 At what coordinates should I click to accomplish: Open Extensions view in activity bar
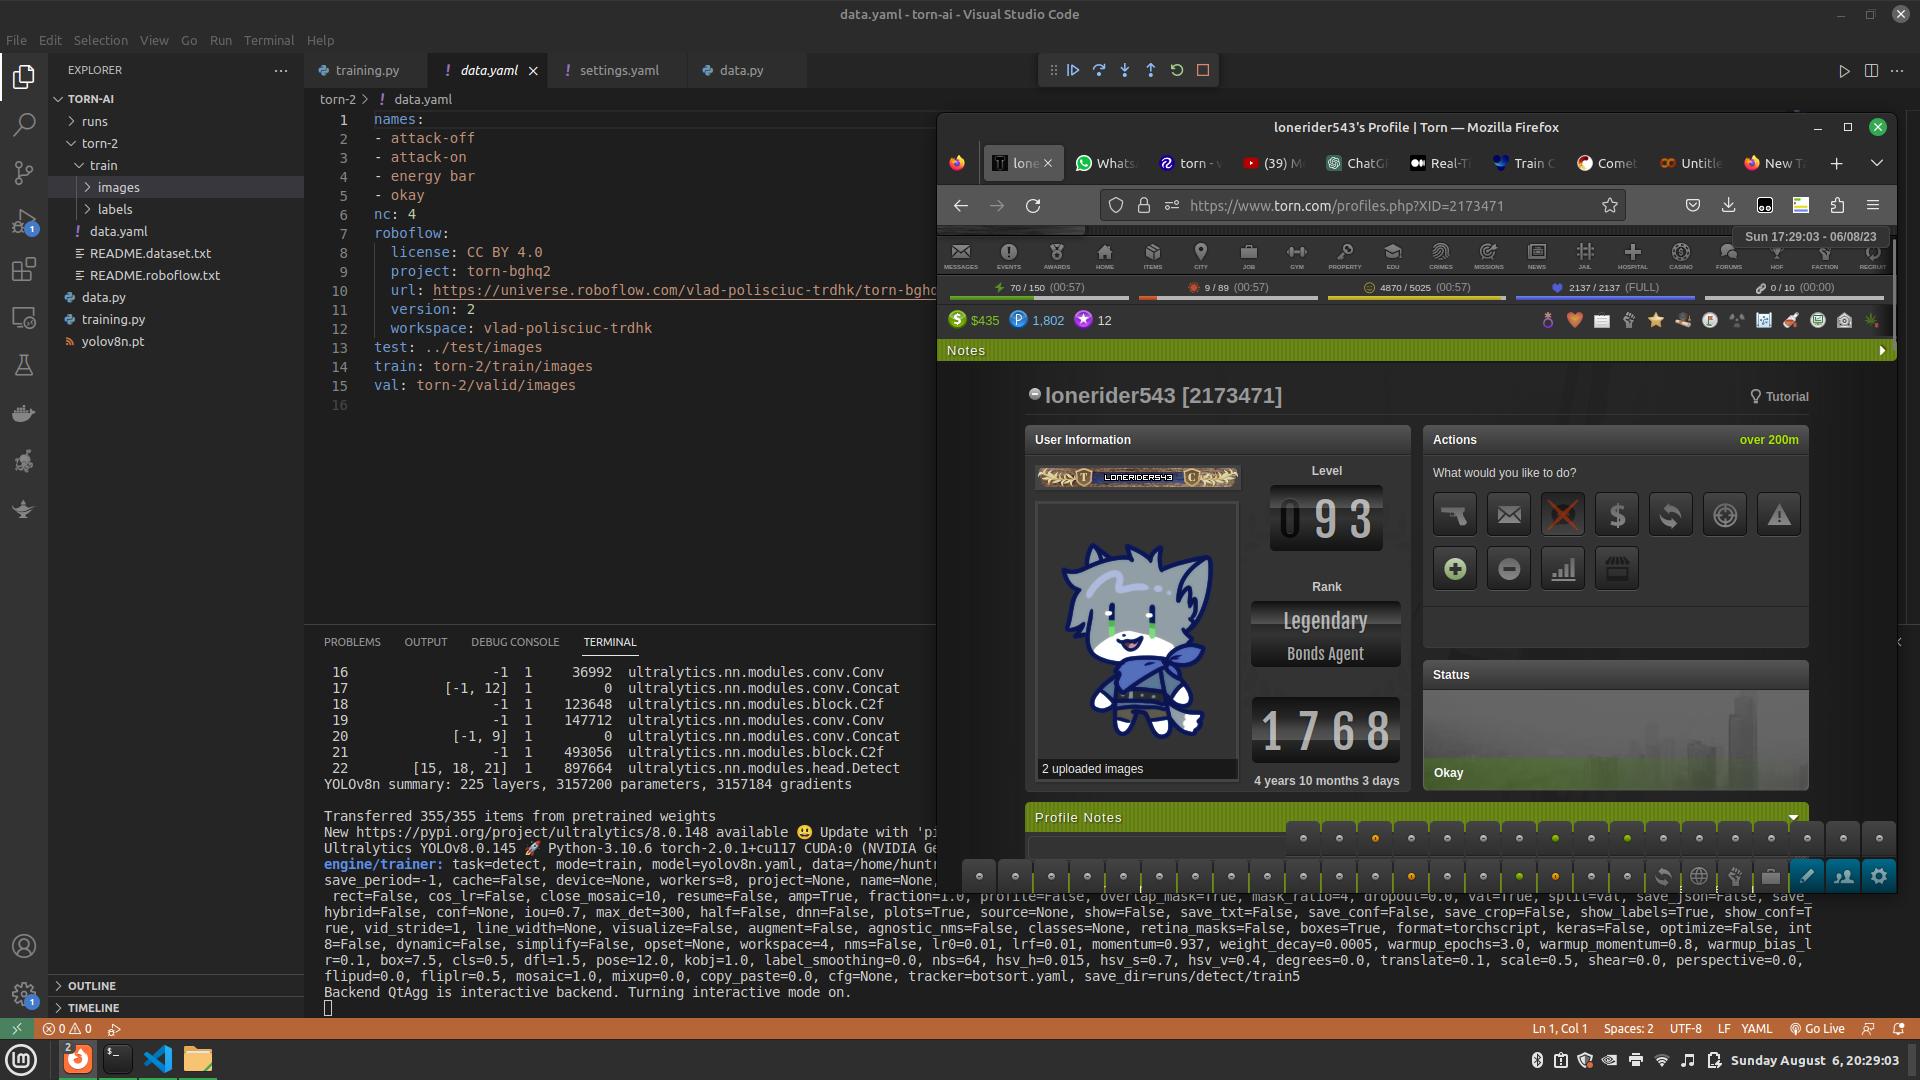pyautogui.click(x=24, y=269)
